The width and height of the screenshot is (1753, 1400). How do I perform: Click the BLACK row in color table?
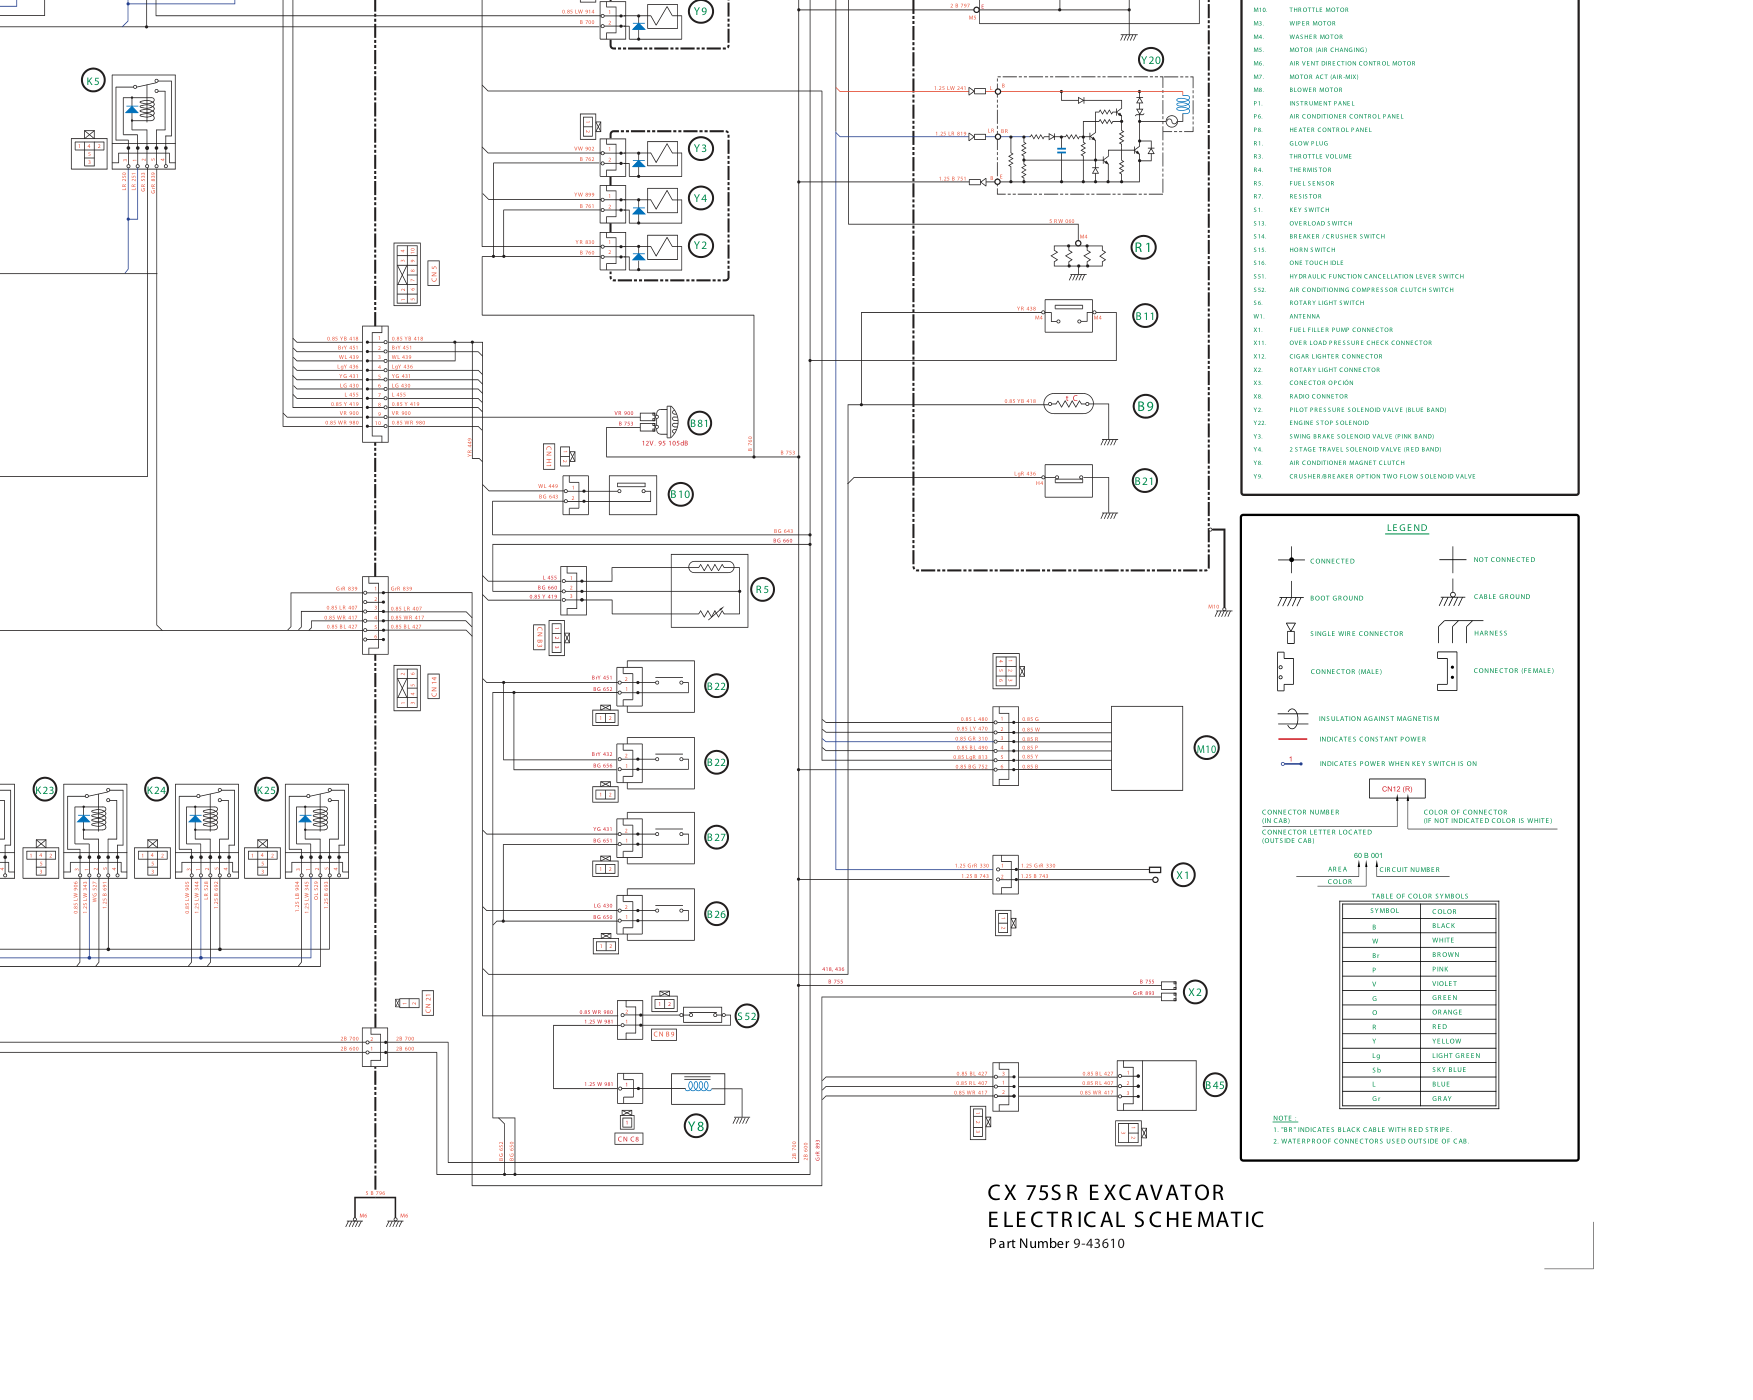click(1419, 926)
